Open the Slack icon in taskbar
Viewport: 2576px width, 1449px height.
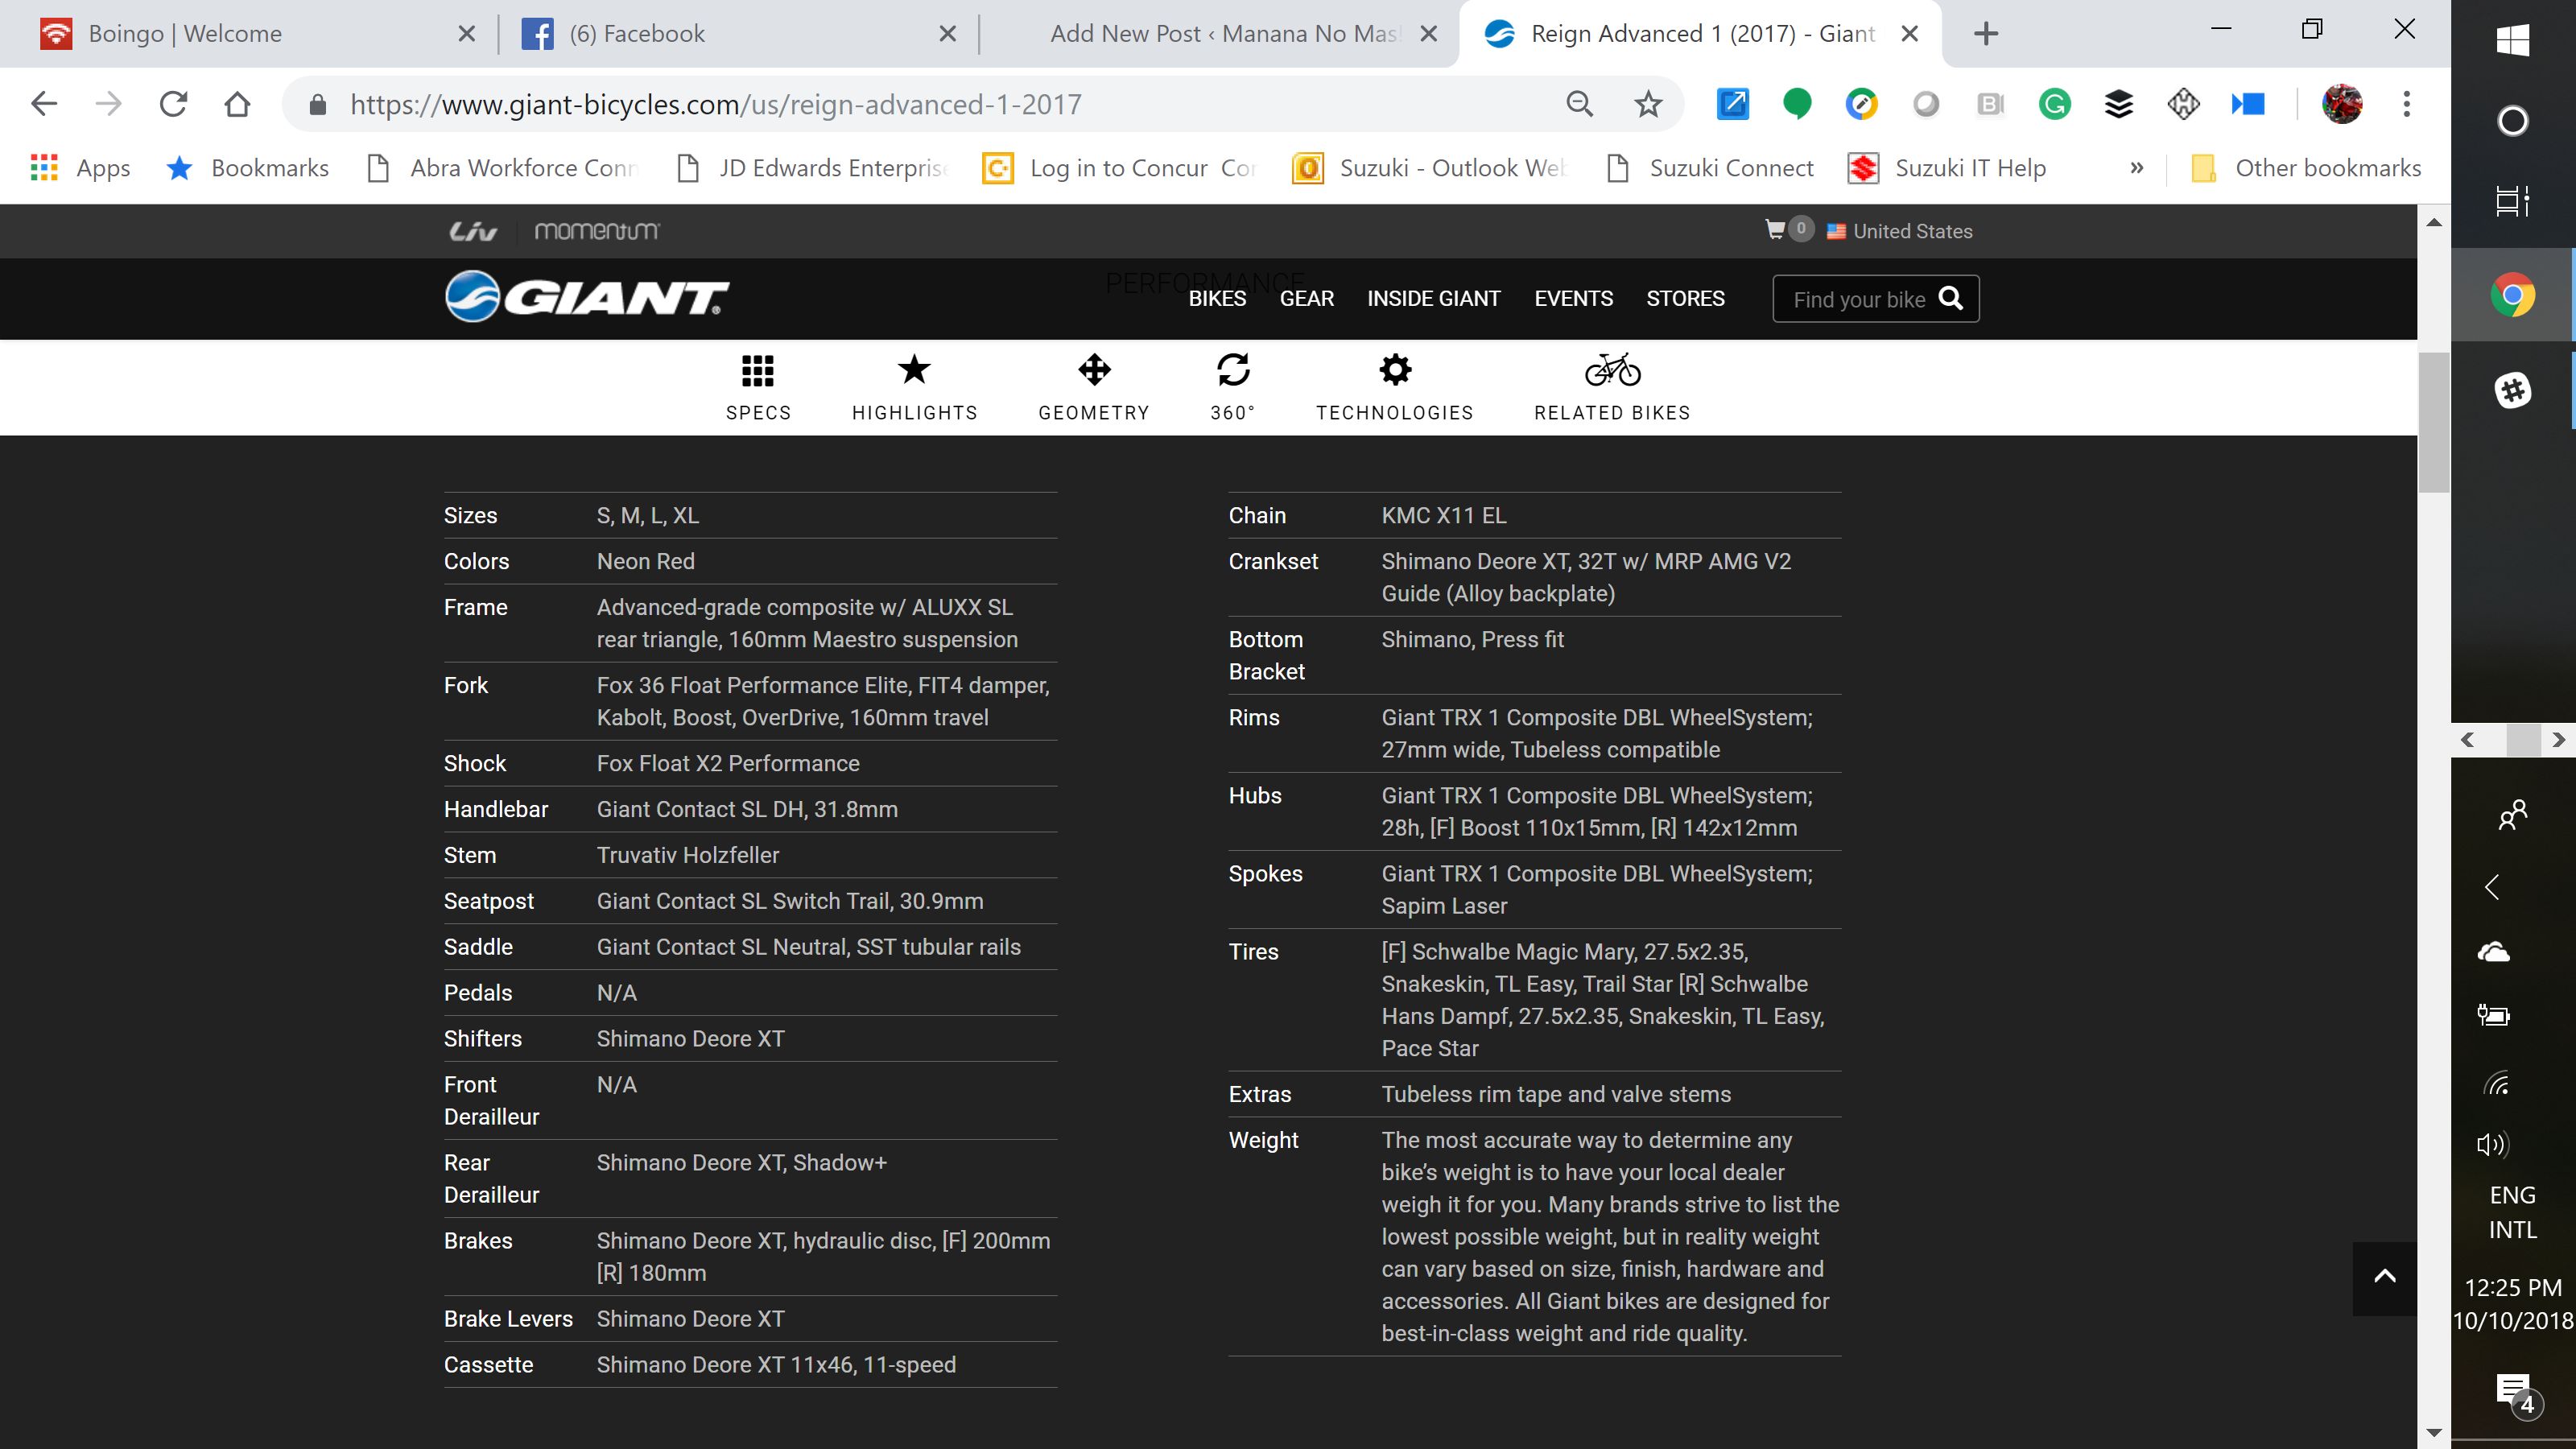(x=2512, y=390)
